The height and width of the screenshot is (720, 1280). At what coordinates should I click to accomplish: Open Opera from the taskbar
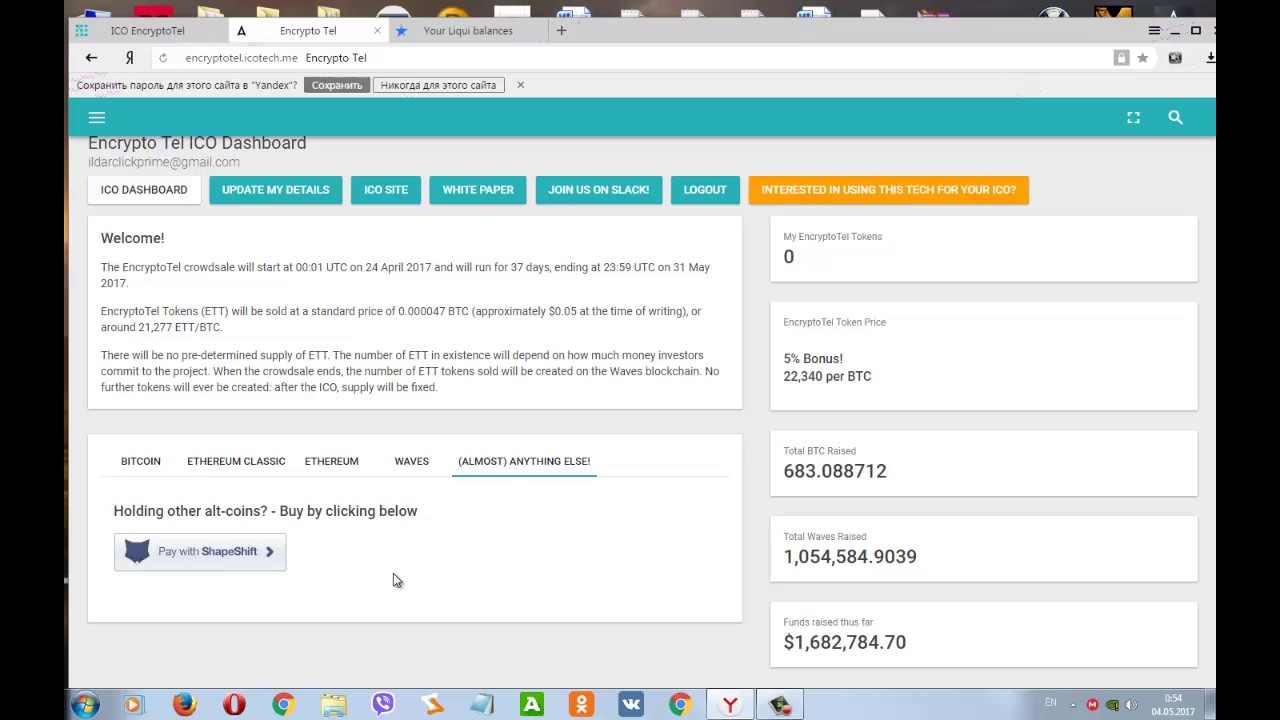(234, 705)
